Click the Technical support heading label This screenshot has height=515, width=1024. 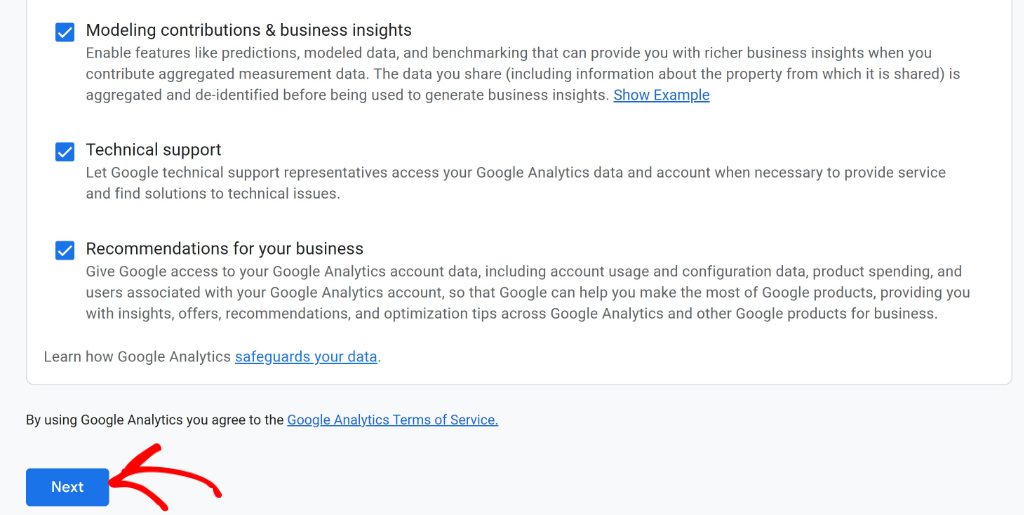click(x=153, y=149)
